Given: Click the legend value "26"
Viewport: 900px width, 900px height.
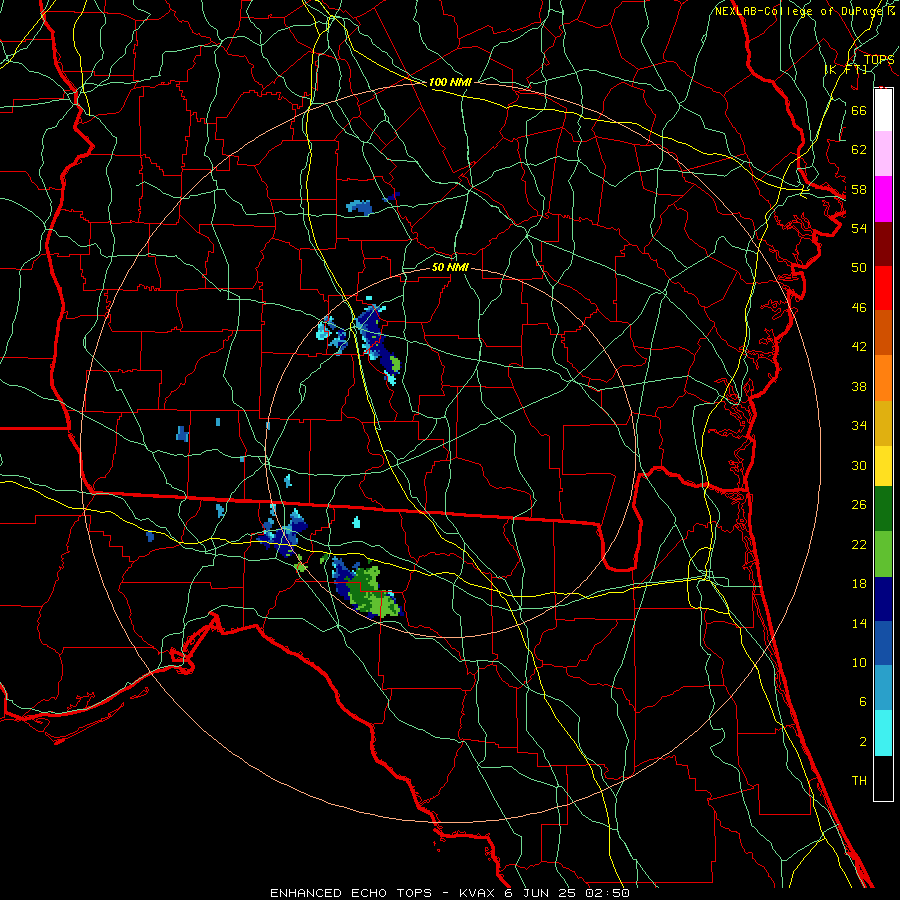Looking at the screenshot, I should coord(859,505).
